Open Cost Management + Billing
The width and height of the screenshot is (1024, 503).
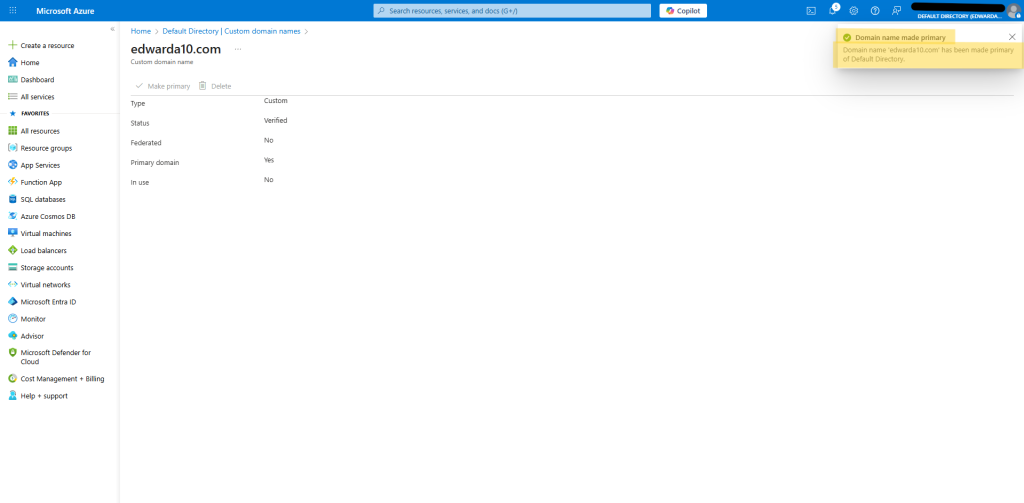[x=62, y=378]
